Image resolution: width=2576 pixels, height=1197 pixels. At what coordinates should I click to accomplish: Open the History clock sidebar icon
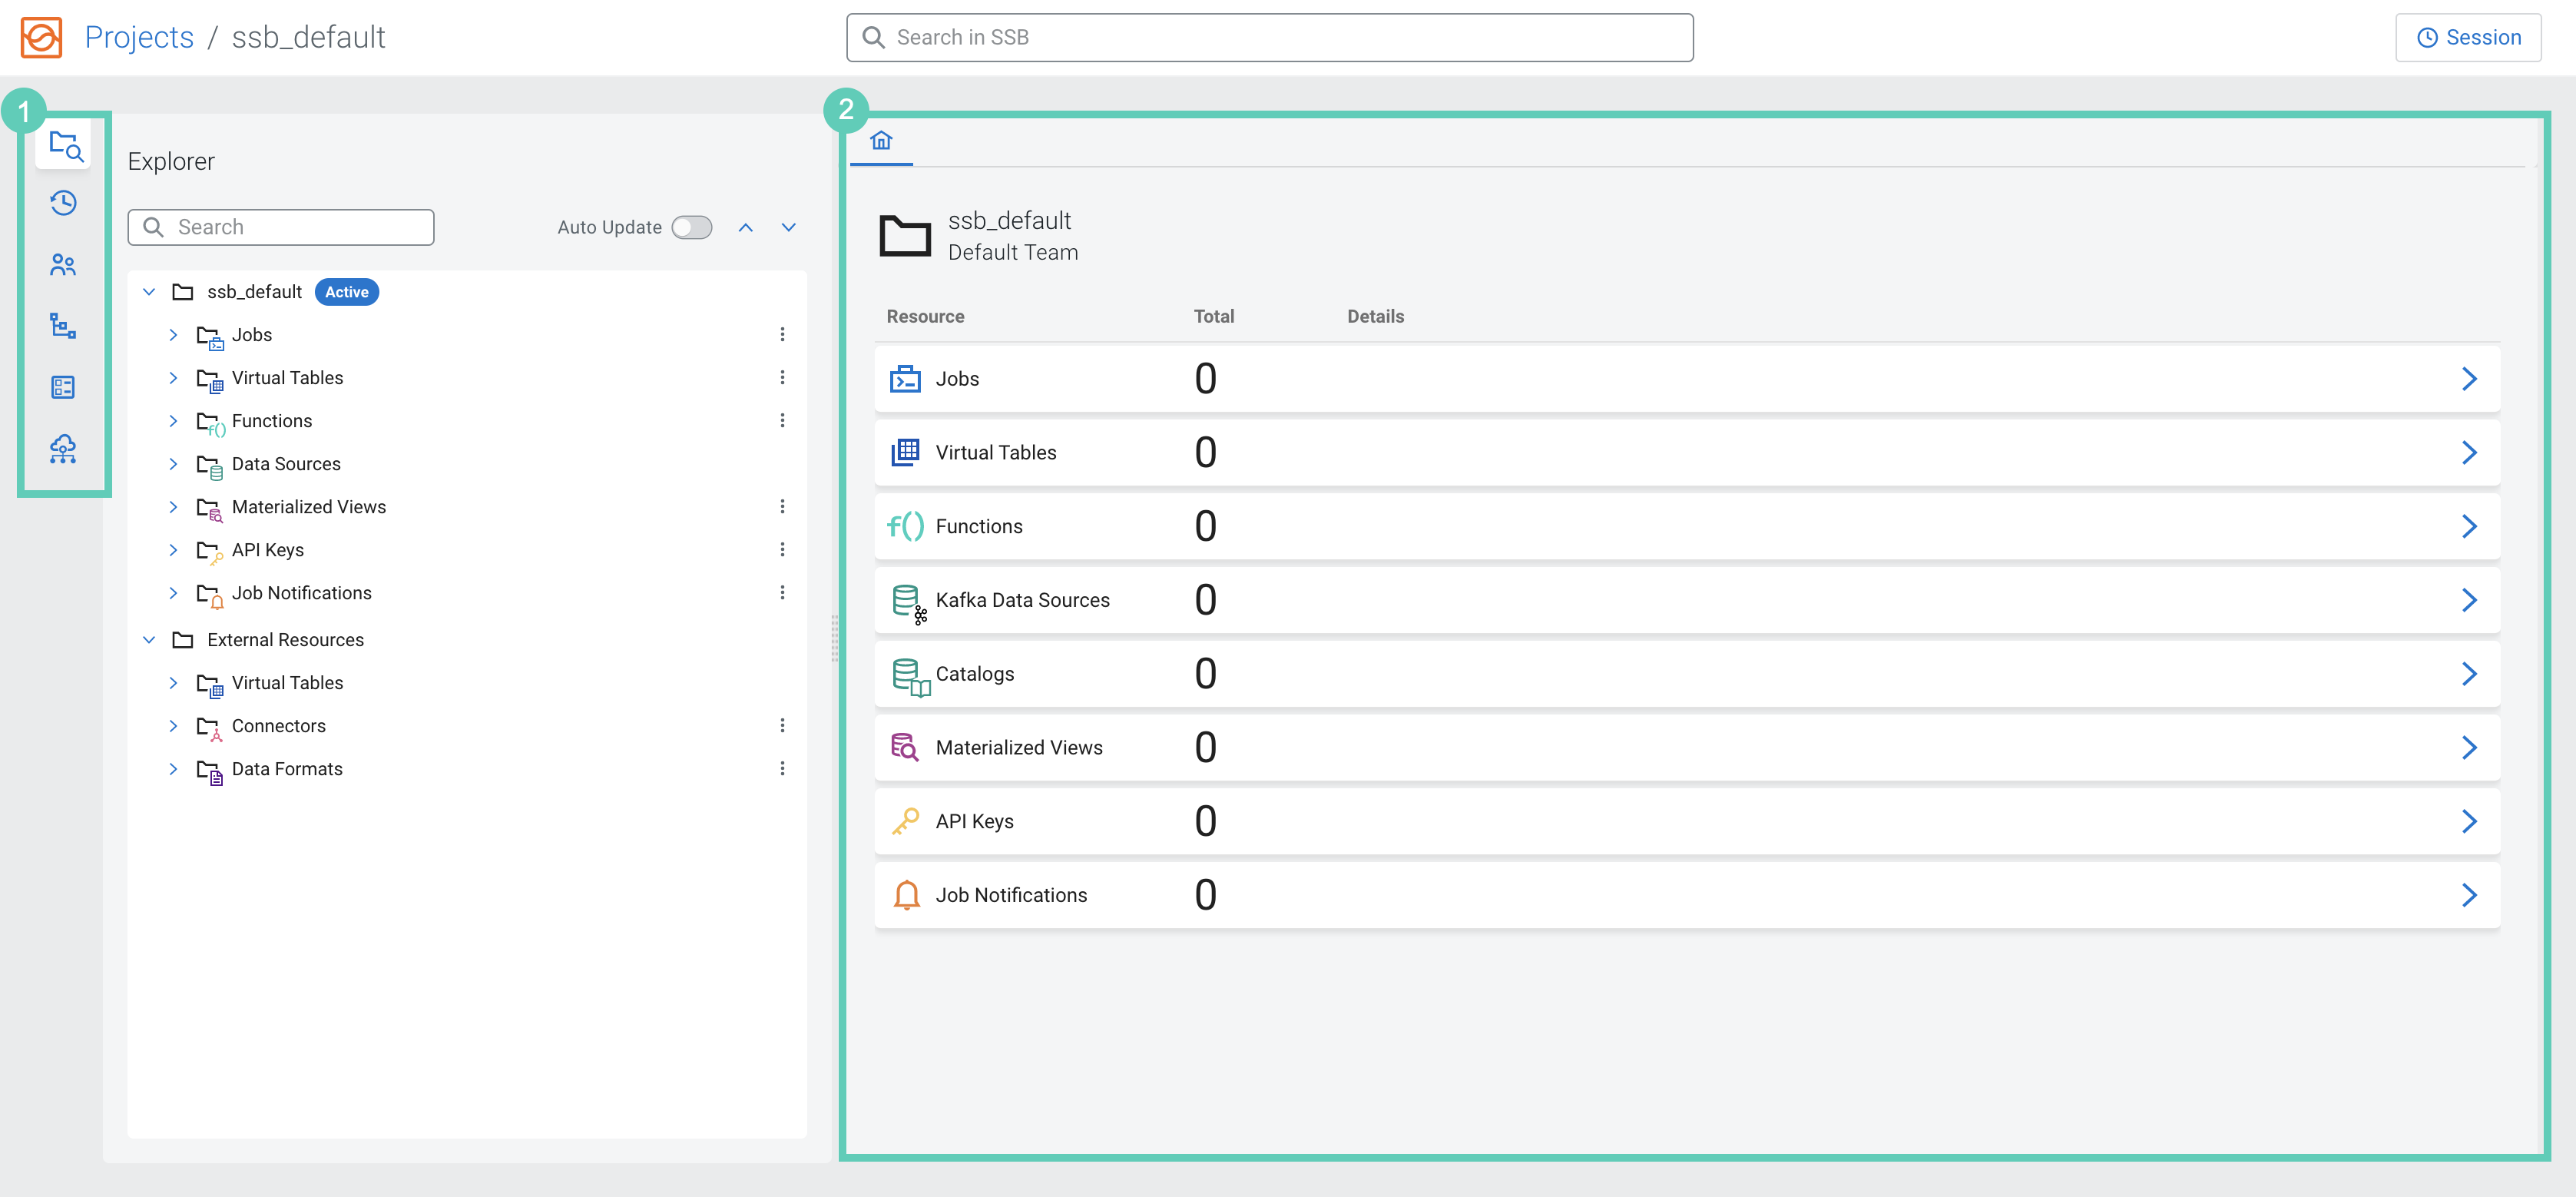coord(63,204)
